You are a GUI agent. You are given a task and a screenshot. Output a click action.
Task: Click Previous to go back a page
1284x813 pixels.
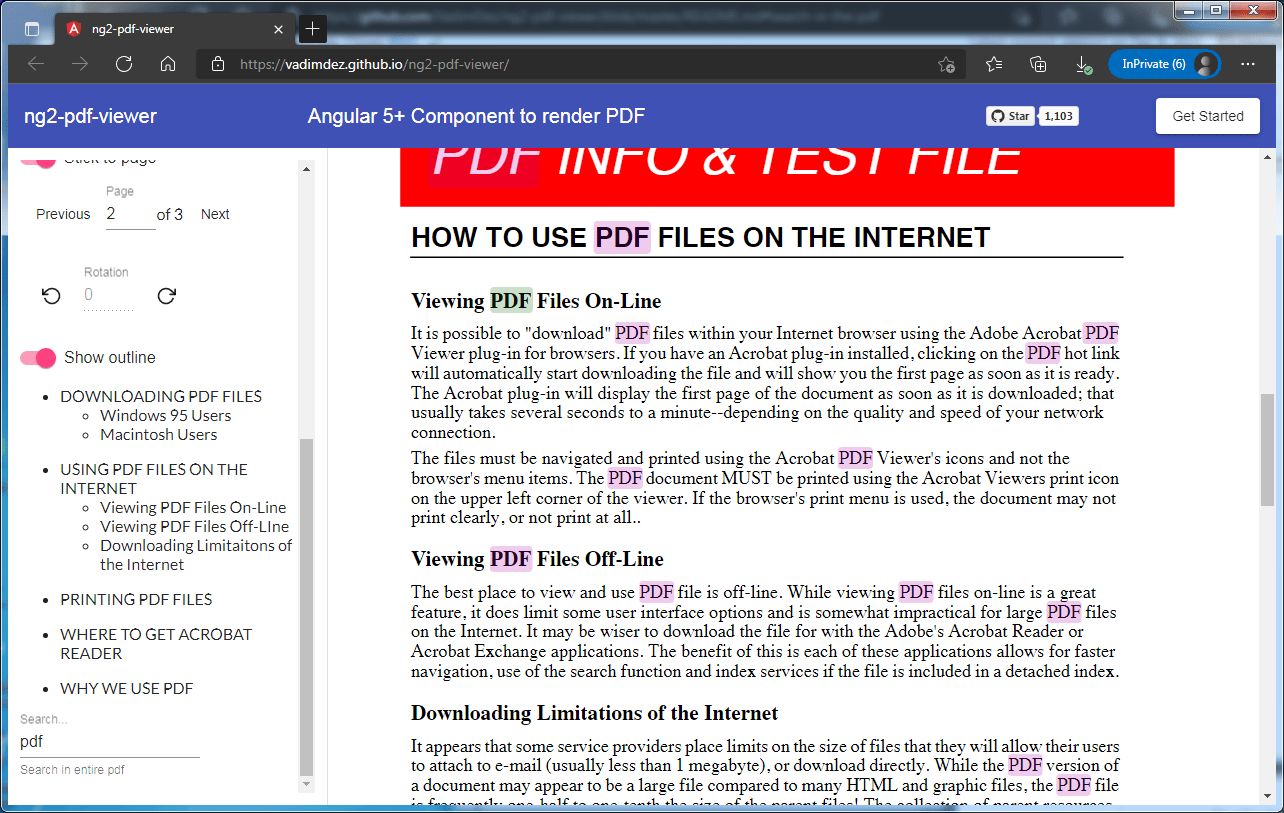pyautogui.click(x=63, y=213)
